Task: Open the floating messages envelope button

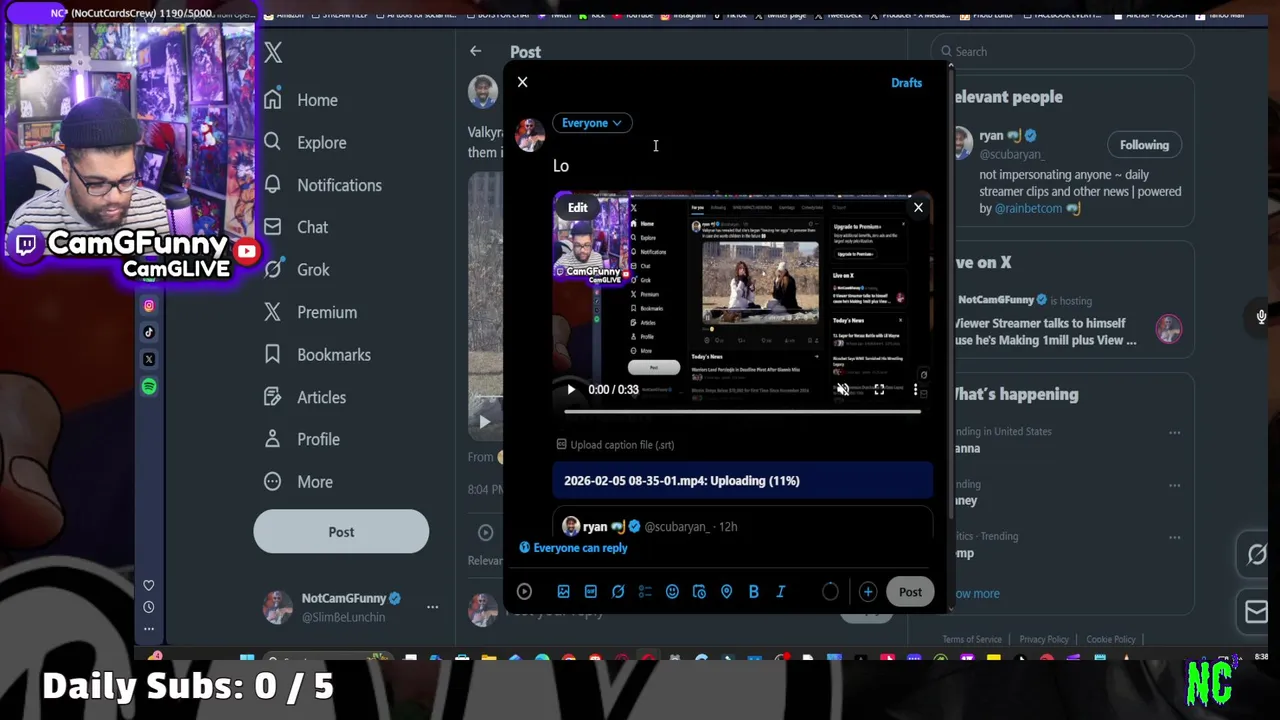Action: coord(1256,611)
